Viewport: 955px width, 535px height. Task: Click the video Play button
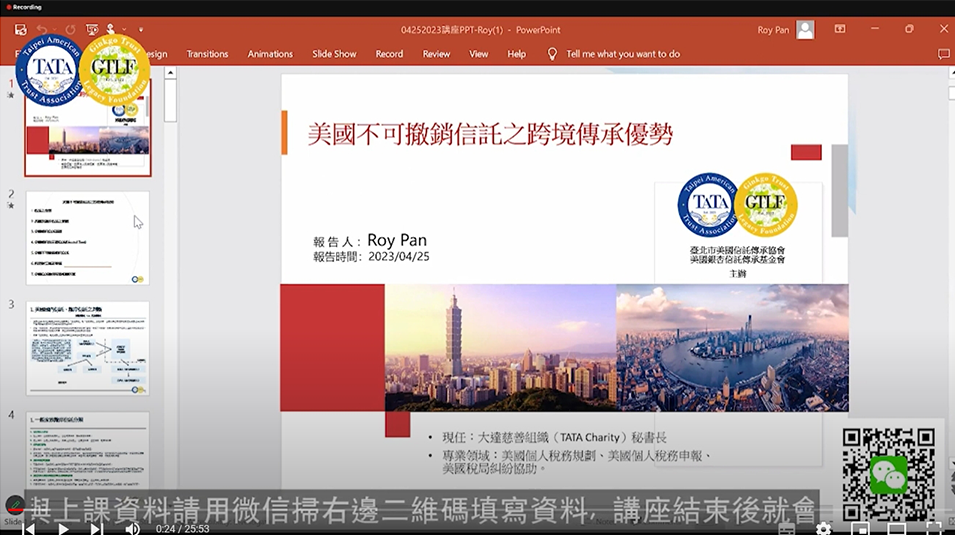coord(63,528)
